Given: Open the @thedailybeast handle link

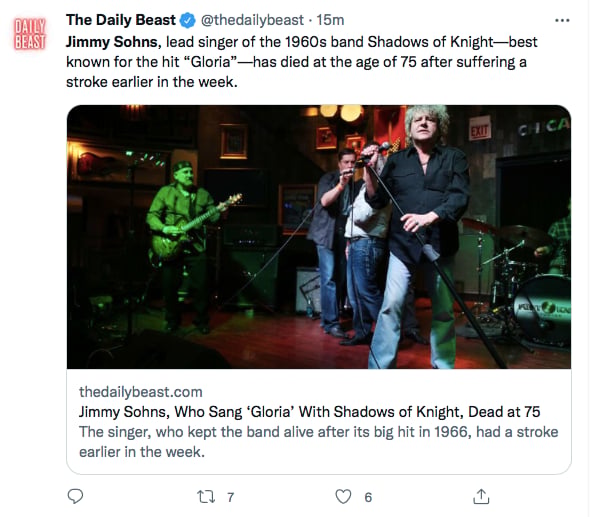Looking at the screenshot, I should [252, 20].
